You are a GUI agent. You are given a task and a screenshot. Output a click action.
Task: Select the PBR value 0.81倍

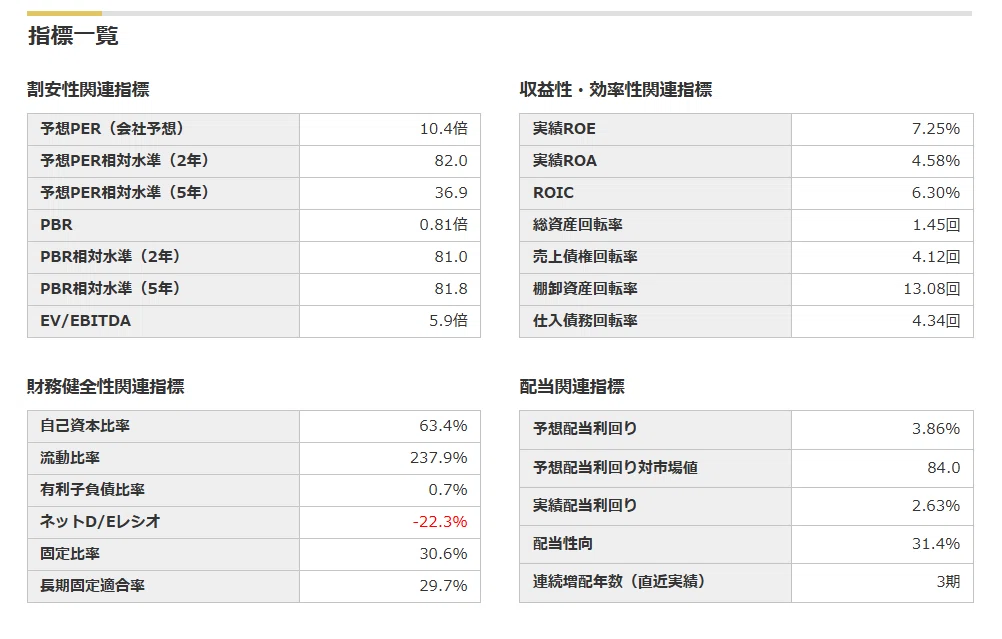[443, 225]
